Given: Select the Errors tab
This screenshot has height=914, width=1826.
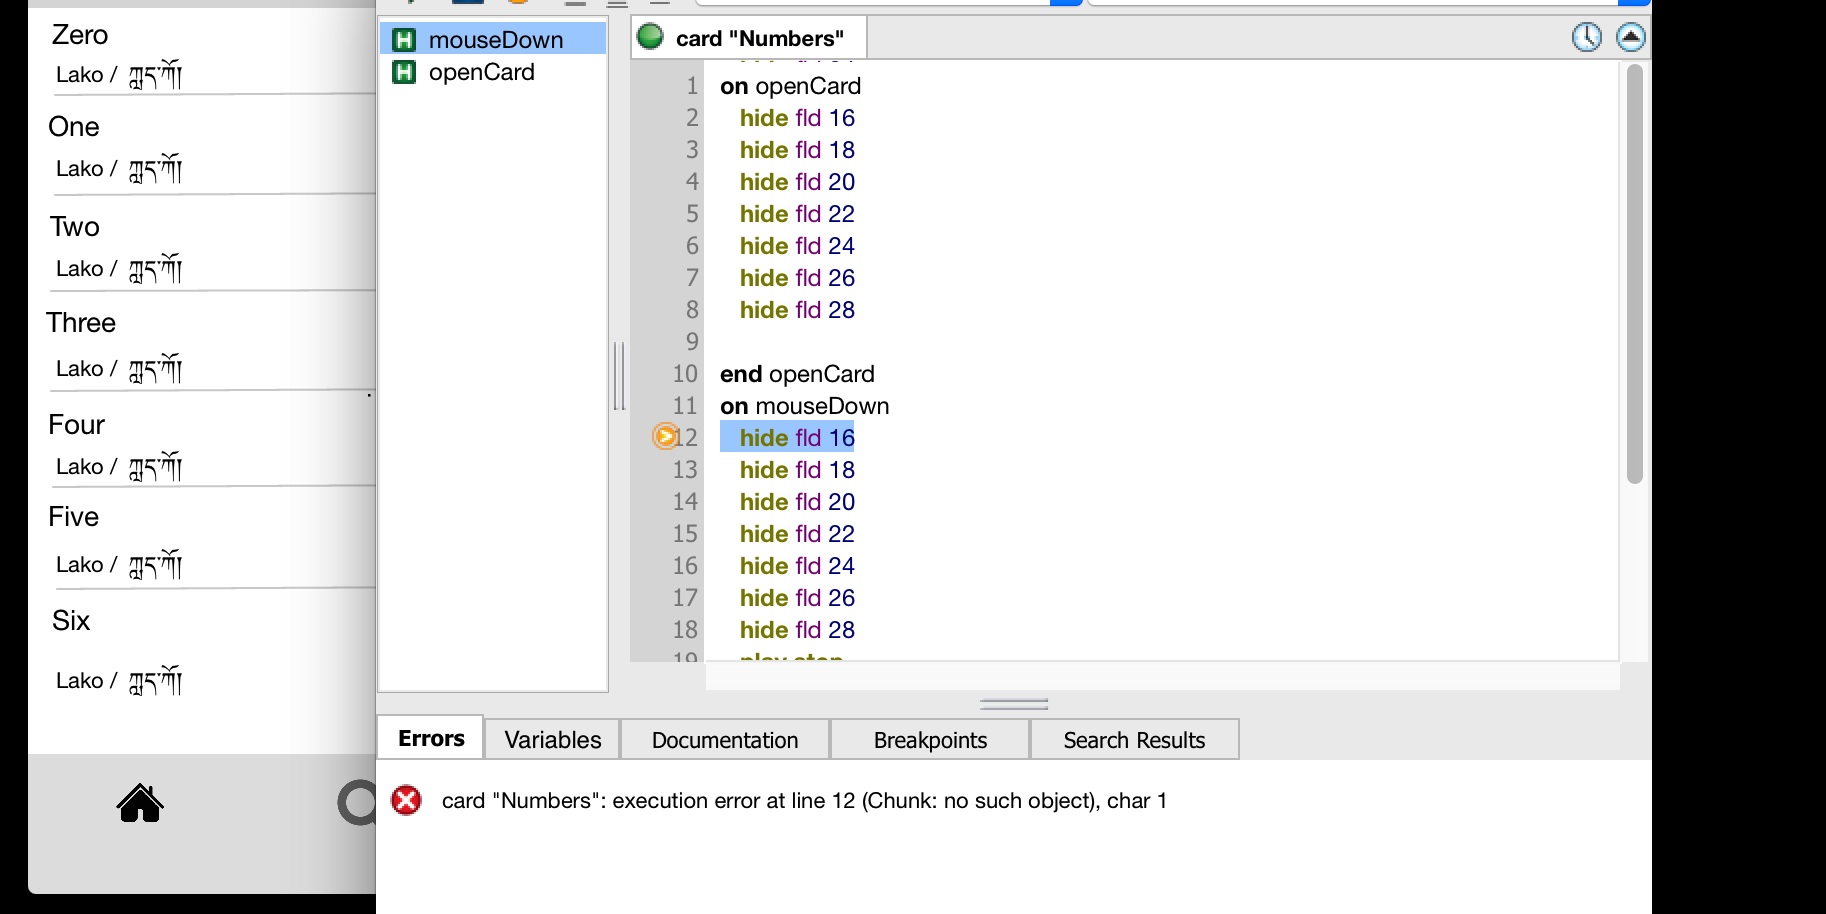Looking at the screenshot, I should tap(431, 739).
